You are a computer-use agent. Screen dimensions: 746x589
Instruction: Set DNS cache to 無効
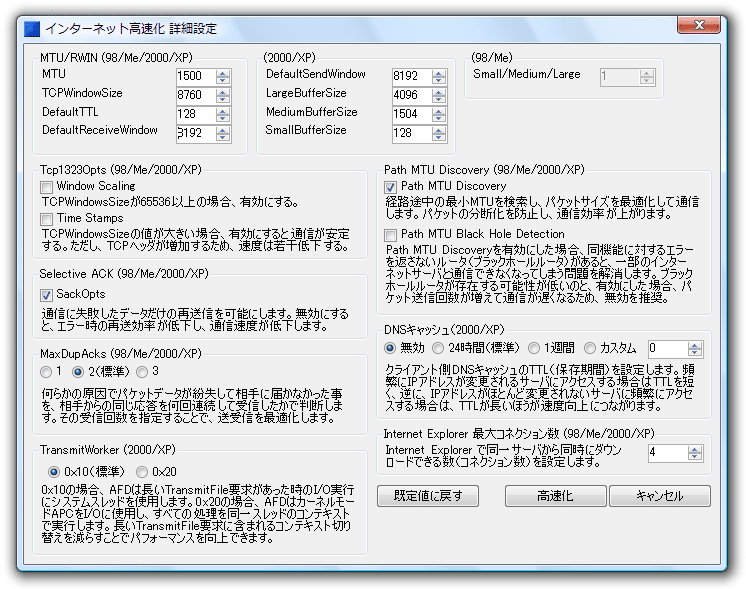coord(390,348)
